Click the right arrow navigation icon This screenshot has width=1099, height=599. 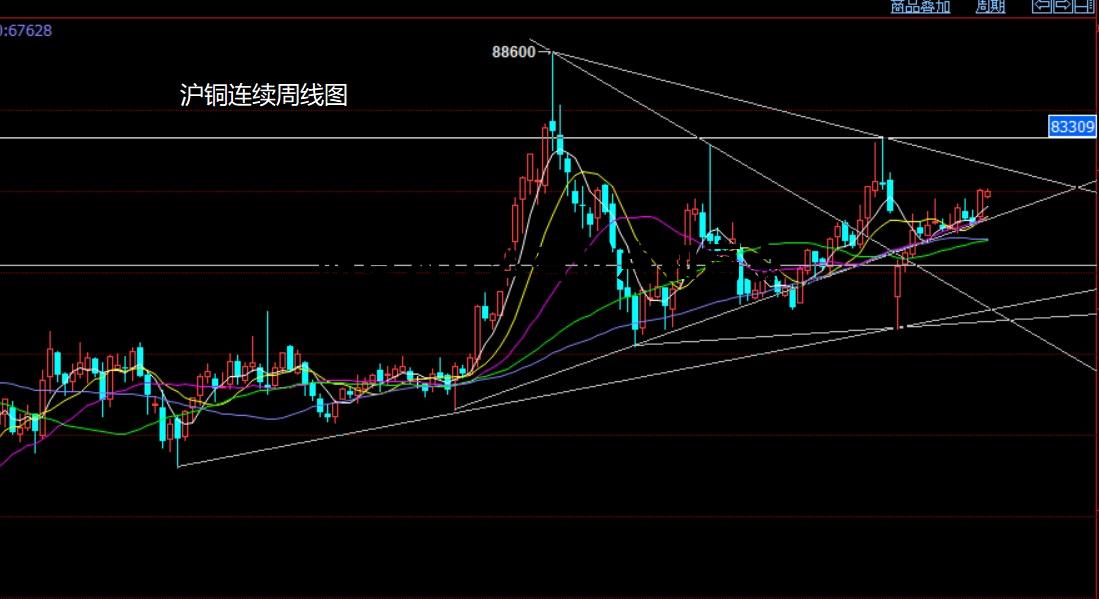[x=1062, y=6]
